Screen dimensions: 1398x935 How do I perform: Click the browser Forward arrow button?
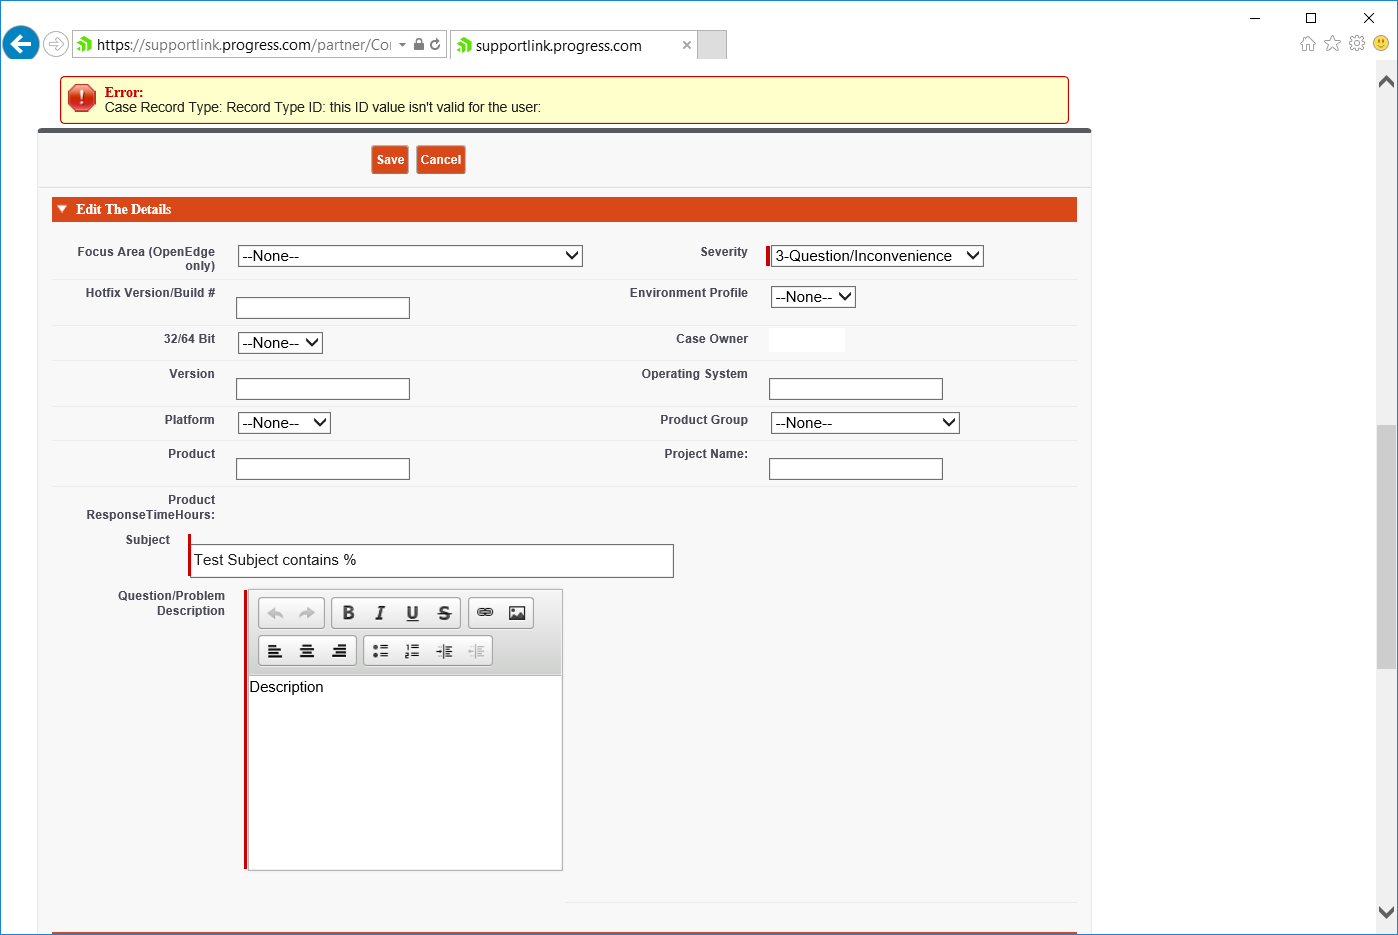point(56,44)
